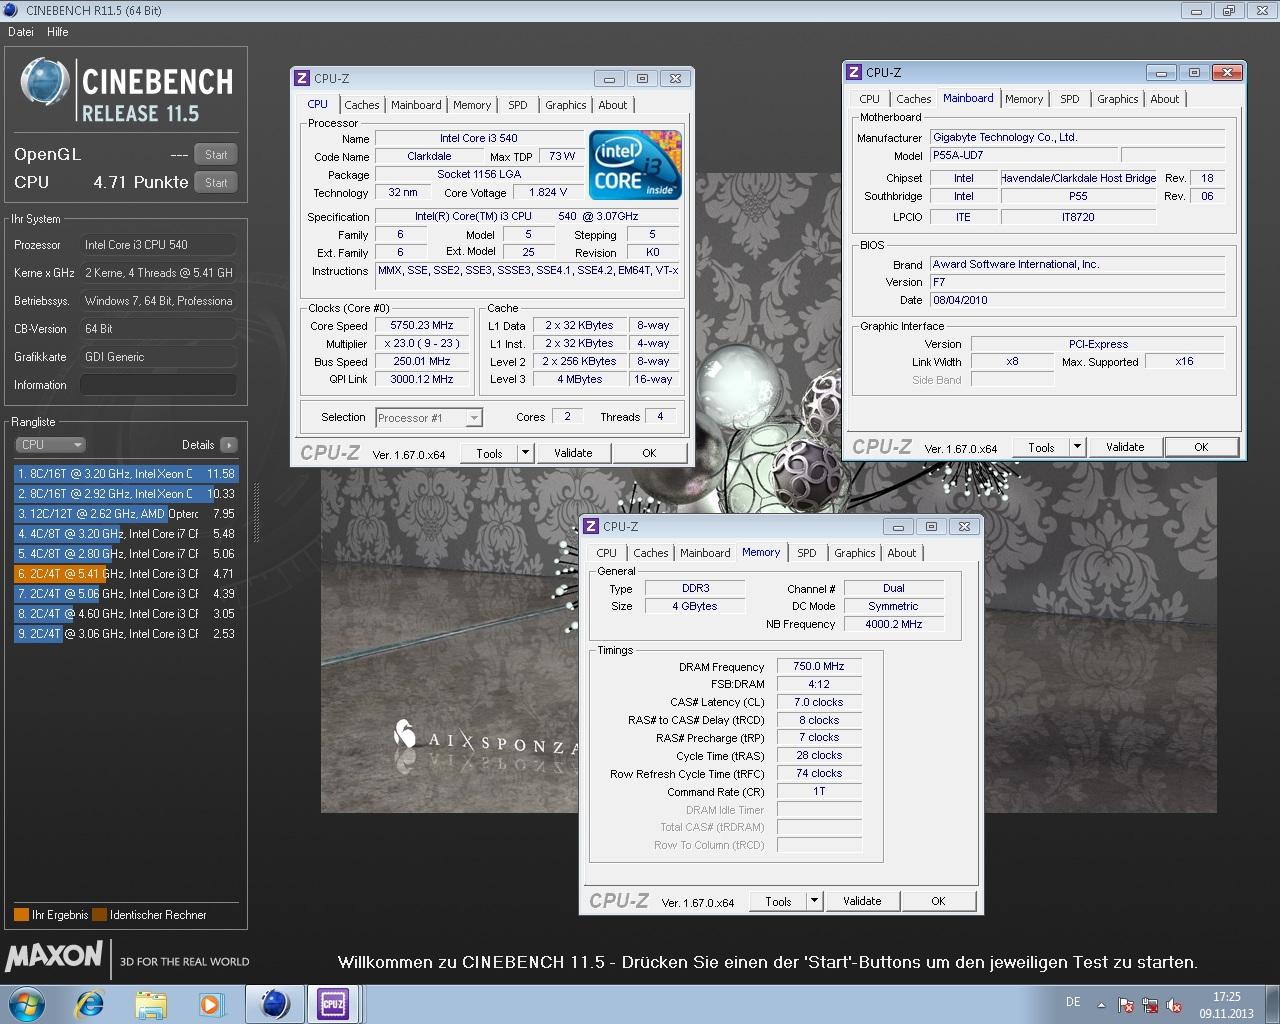Image resolution: width=1280 pixels, height=1024 pixels.
Task: Open About tab in CPU window
Action: tap(613, 105)
